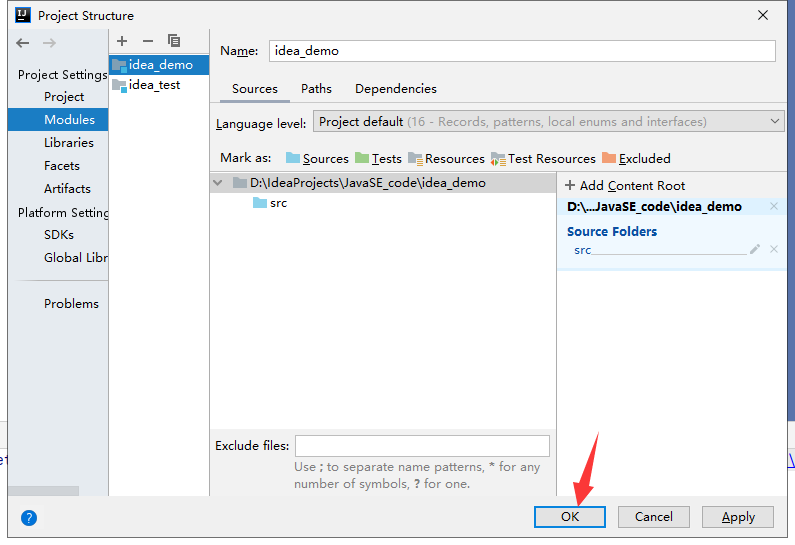Remove selected module with minus icon
Screen dimensions: 795x545
148,41
